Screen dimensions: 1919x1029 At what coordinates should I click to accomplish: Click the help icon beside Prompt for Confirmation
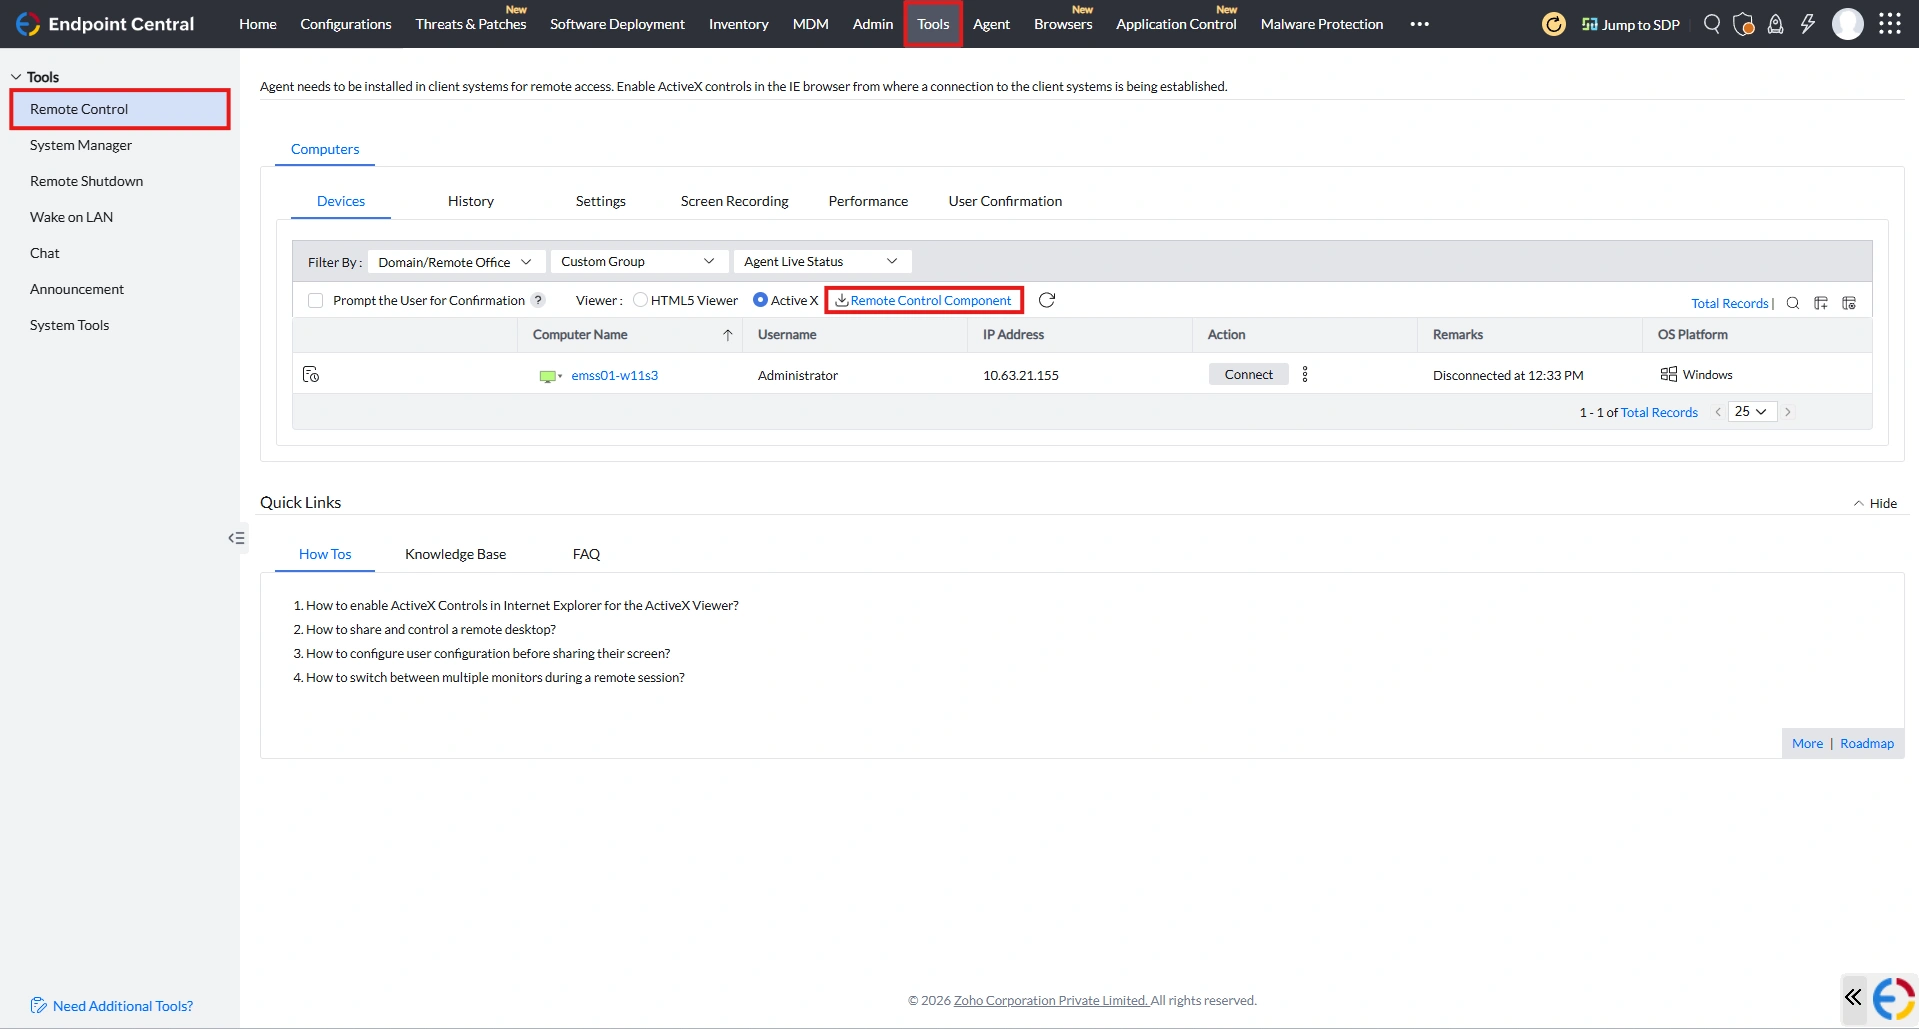(x=538, y=300)
